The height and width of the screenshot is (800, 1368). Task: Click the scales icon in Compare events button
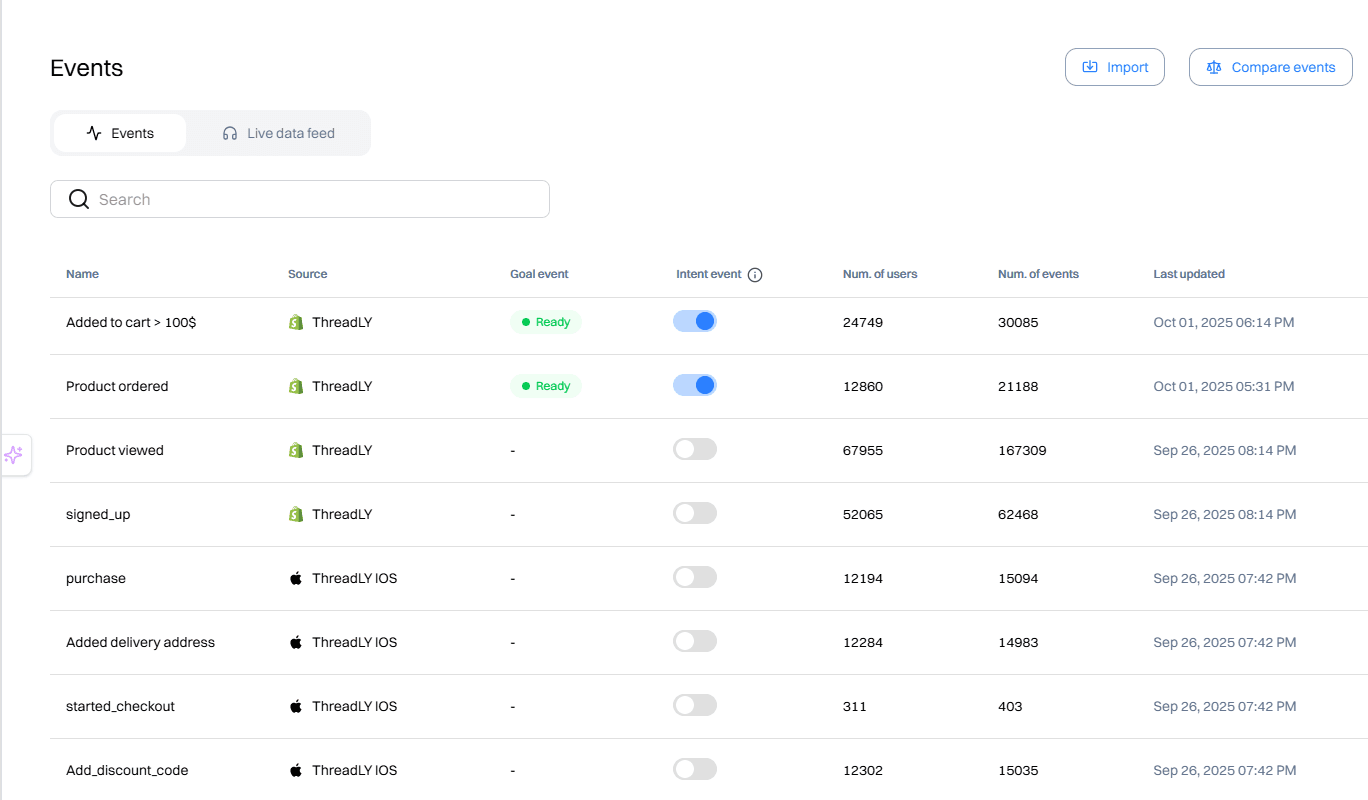click(1213, 66)
